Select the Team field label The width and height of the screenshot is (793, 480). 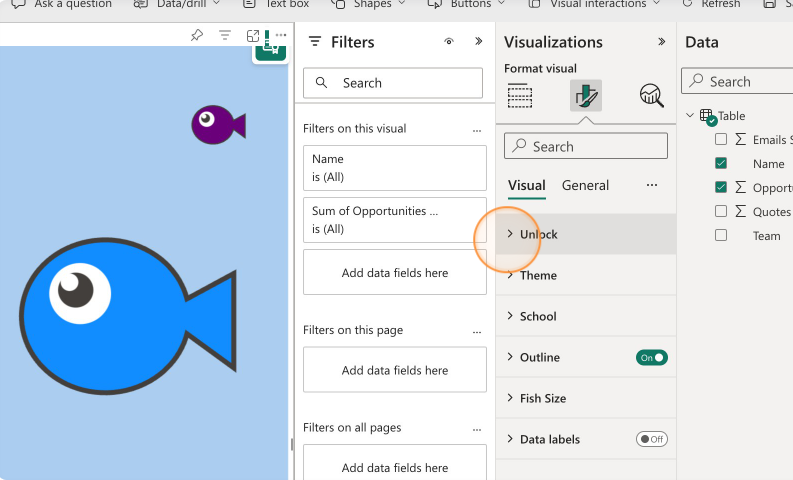point(766,236)
